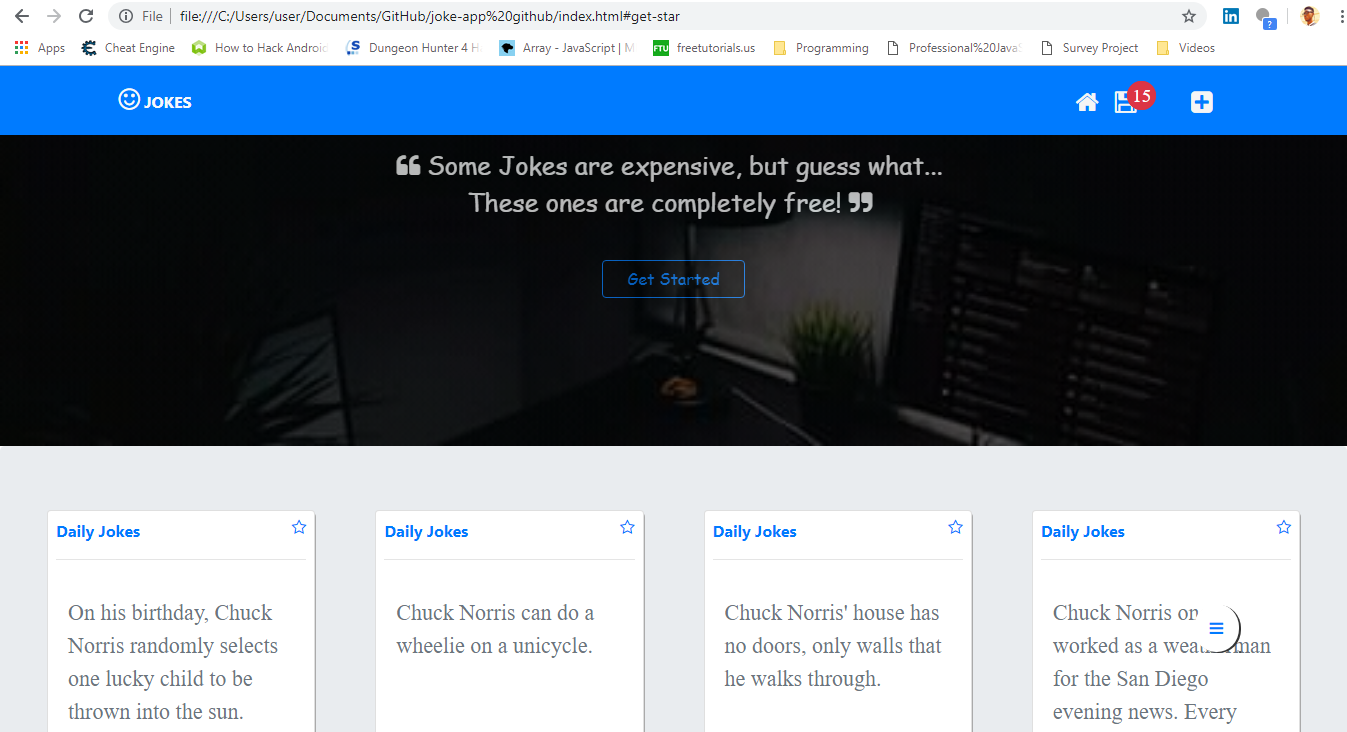This screenshot has width=1347, height=732.
Task: Open the Programming bookmarks folder
Action: (x=821, y=48)
